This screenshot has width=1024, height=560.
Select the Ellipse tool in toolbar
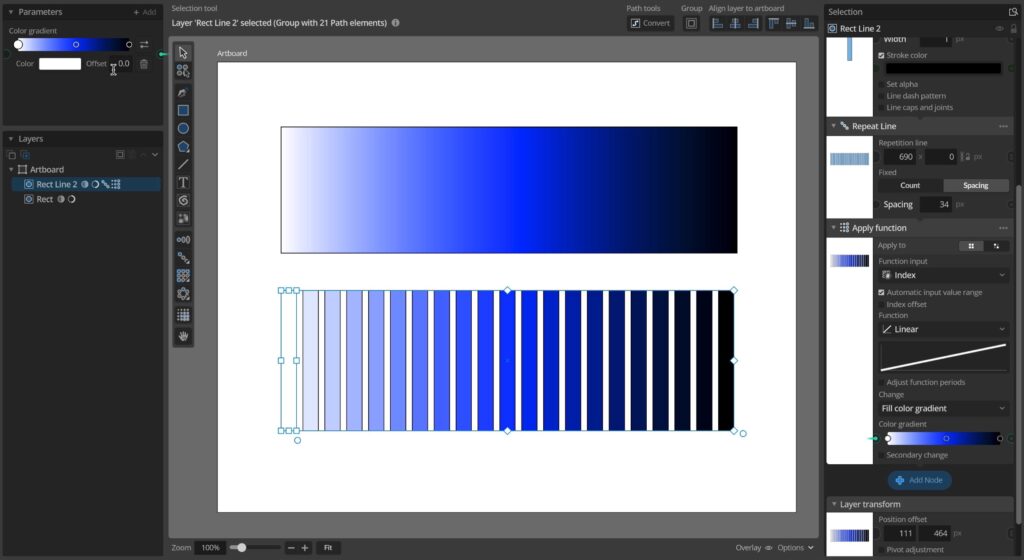click(x=183, y=129)
